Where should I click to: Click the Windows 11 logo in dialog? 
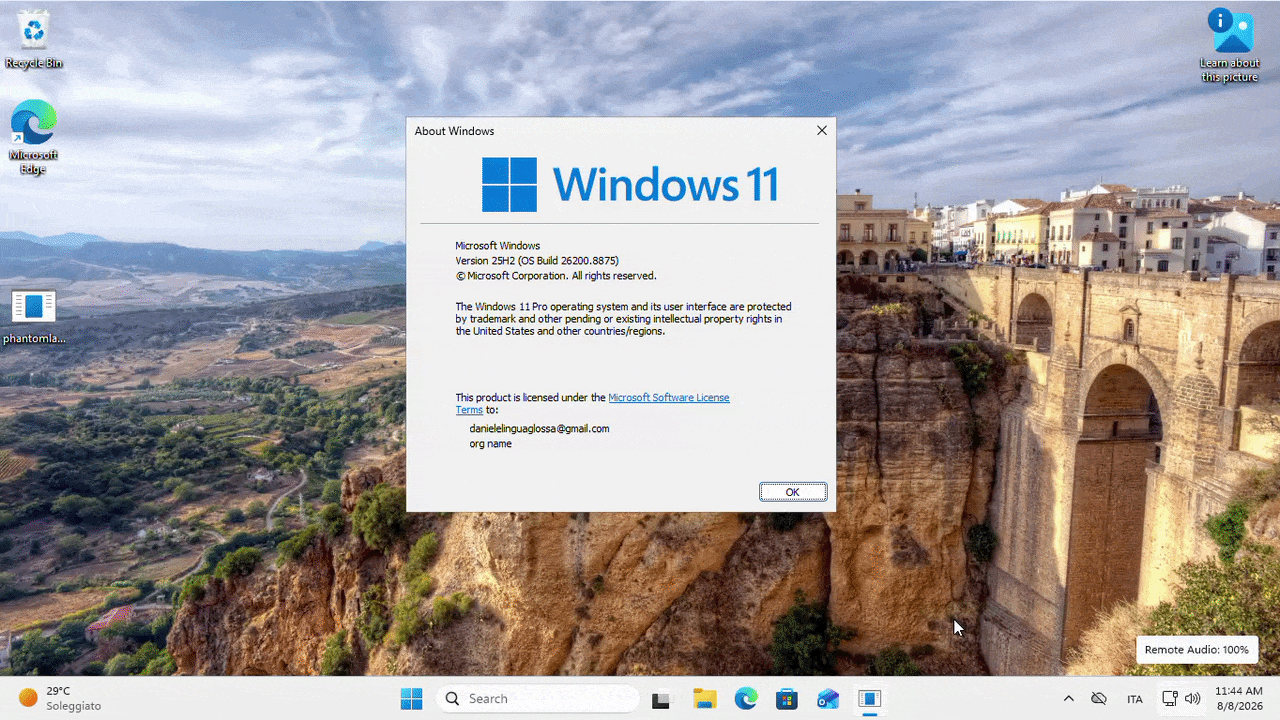click(x=630, y=185)
